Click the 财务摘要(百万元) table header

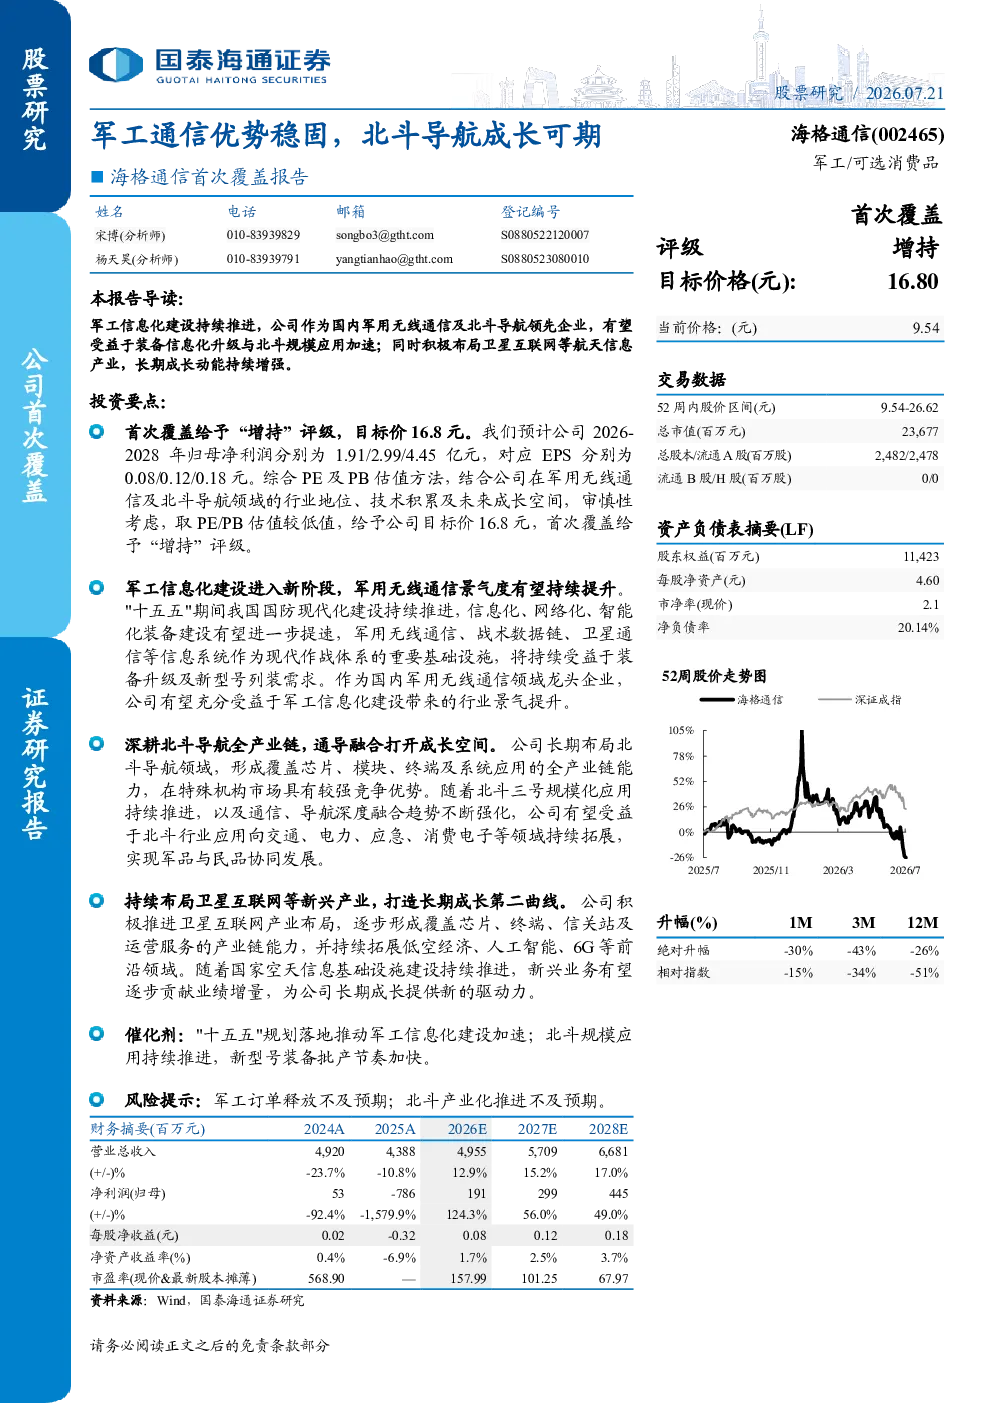(x=148, y=1129)
